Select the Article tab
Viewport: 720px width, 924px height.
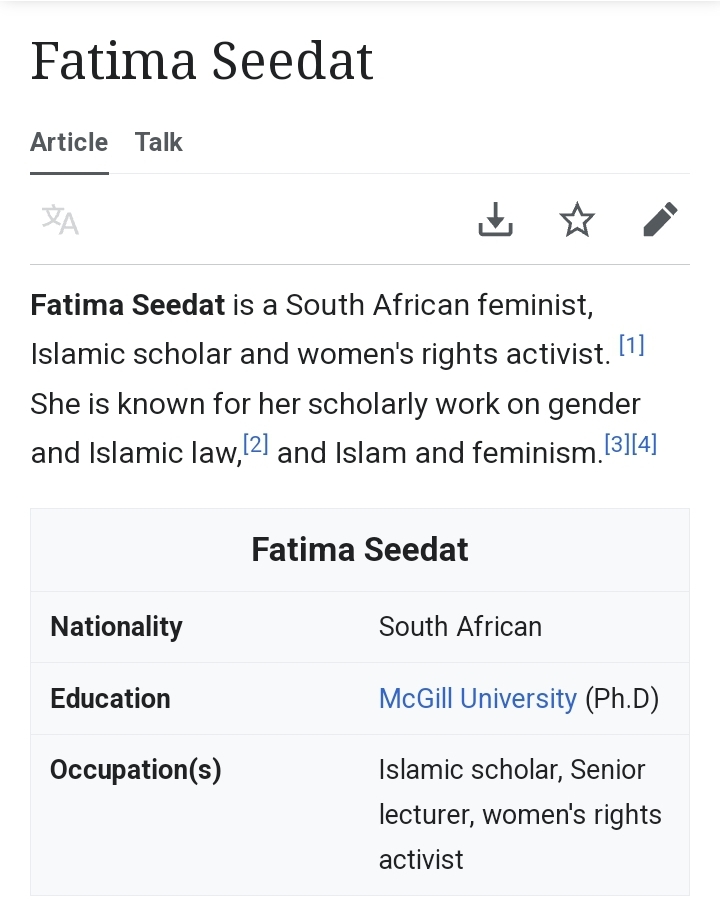69,142
